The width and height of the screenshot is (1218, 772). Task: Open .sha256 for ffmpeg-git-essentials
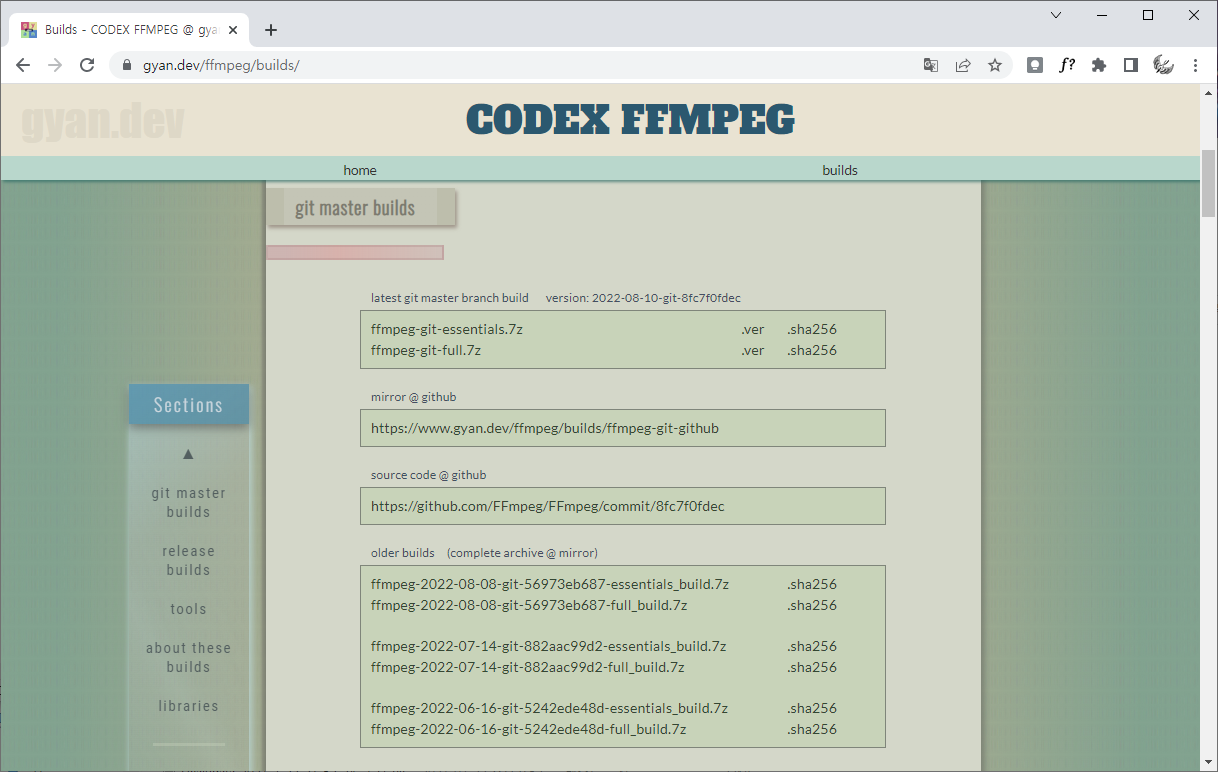pos(811,329)
